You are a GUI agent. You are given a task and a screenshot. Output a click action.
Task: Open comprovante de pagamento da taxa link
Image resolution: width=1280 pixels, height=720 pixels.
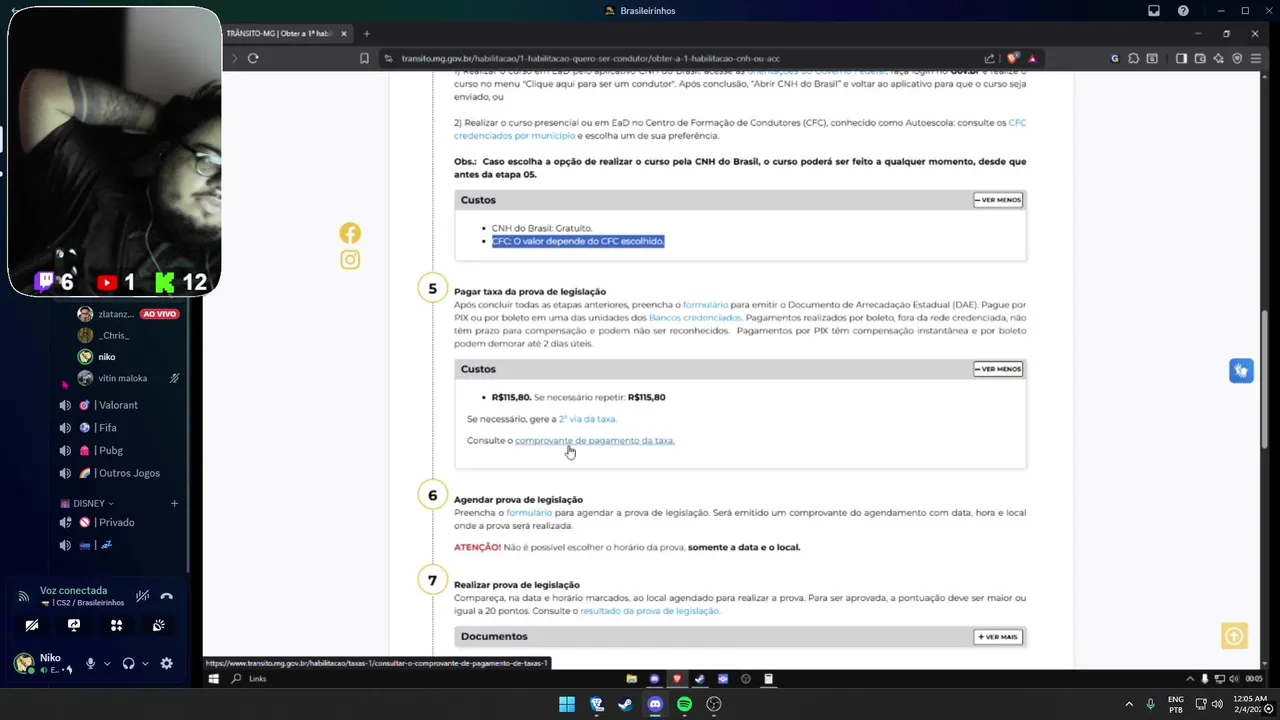click(x=595, y=441)
